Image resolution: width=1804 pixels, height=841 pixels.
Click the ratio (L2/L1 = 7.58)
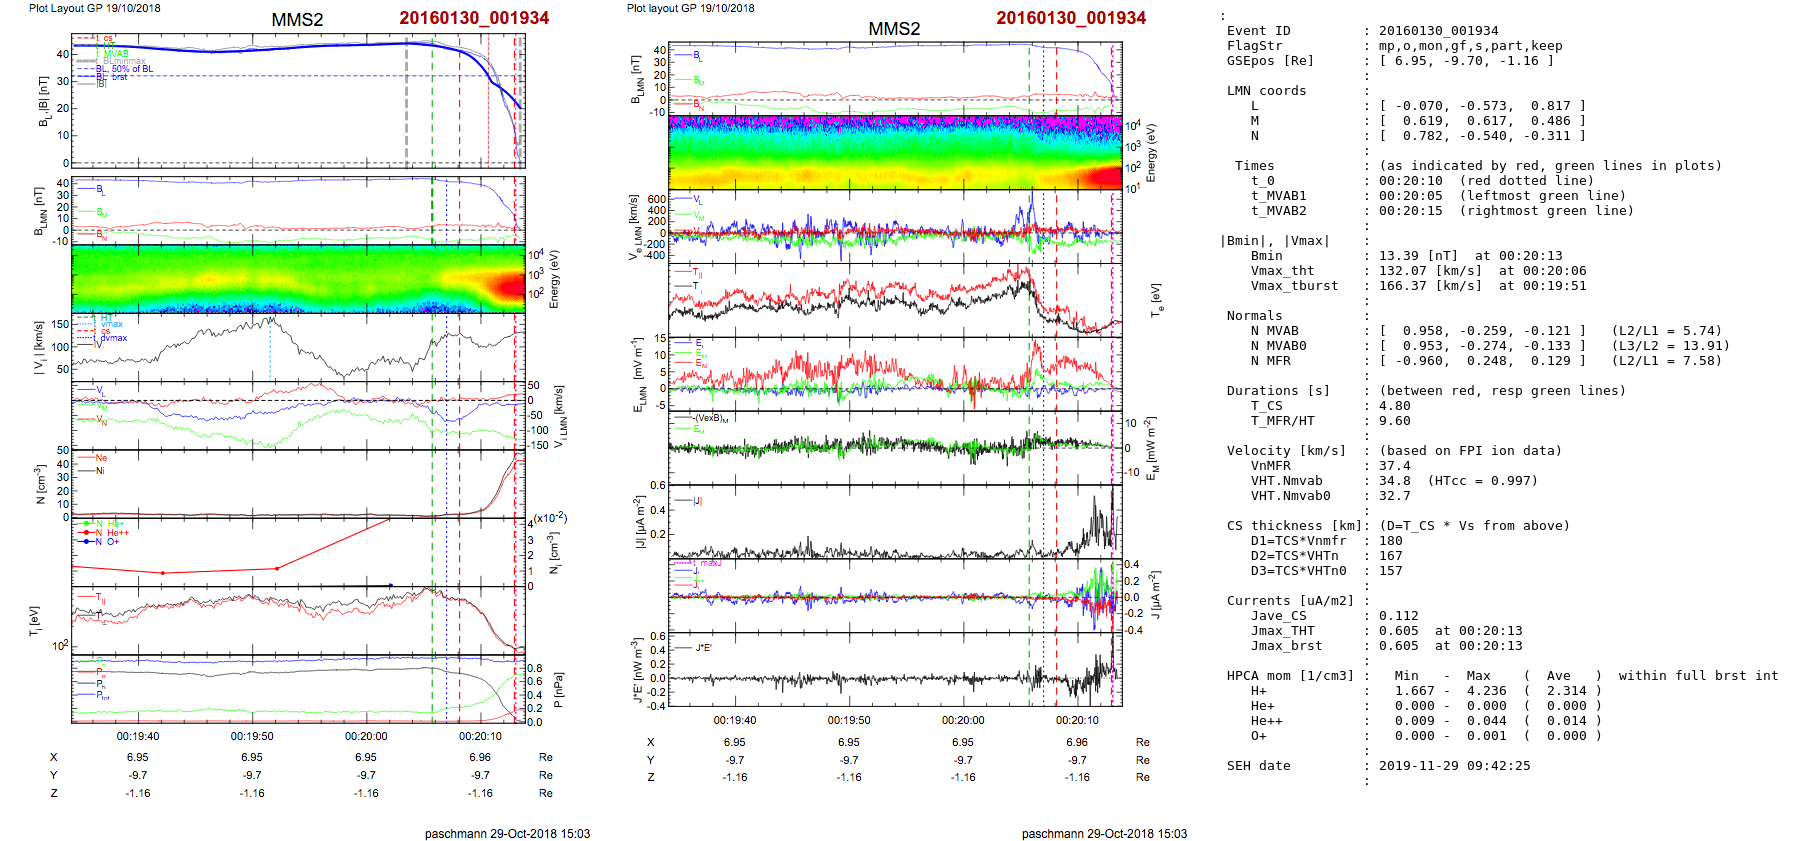(x=1666, y=361)
